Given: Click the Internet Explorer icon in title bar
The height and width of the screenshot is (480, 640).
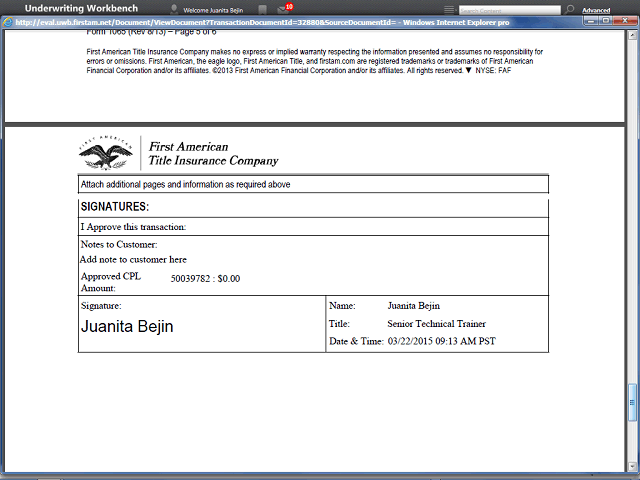Looking at the screenshot, I should pyautogui.click(x=7, y=22).
